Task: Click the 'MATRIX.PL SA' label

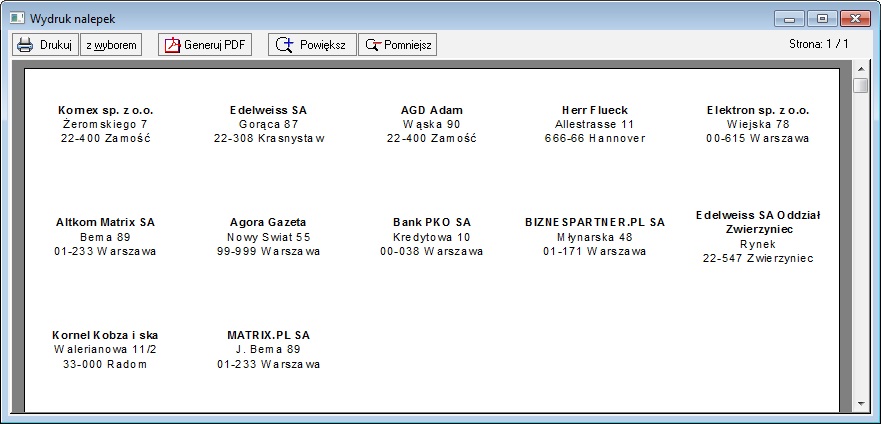Action: click(x=268, y=335)
